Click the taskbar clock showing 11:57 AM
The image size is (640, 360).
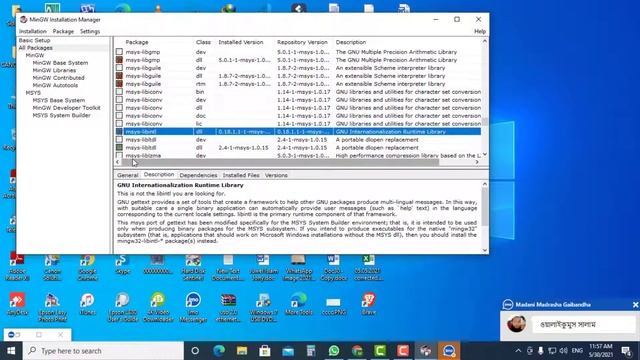600,351
